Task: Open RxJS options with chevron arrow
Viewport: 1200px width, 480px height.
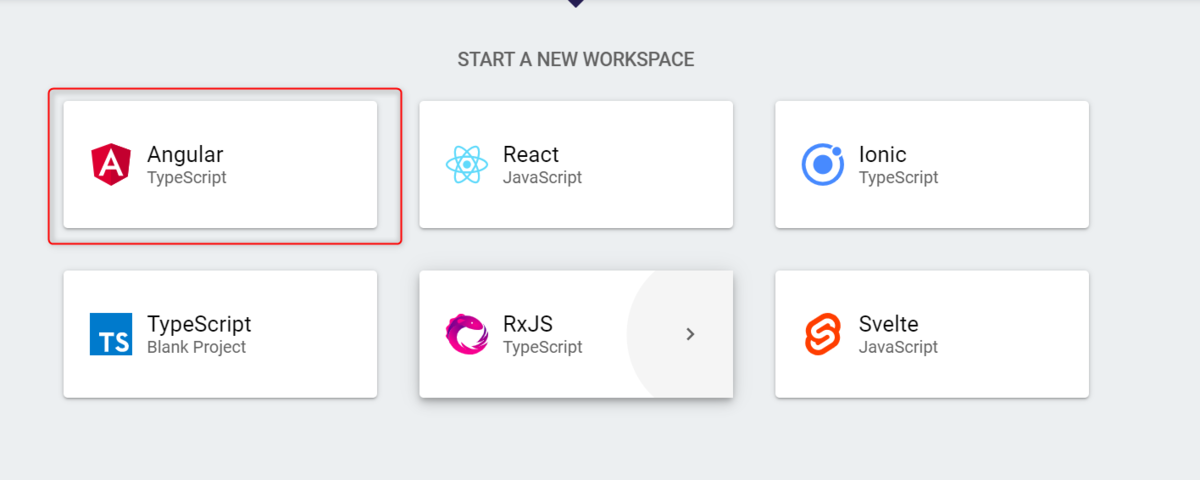Action: [x=690, y=334]
